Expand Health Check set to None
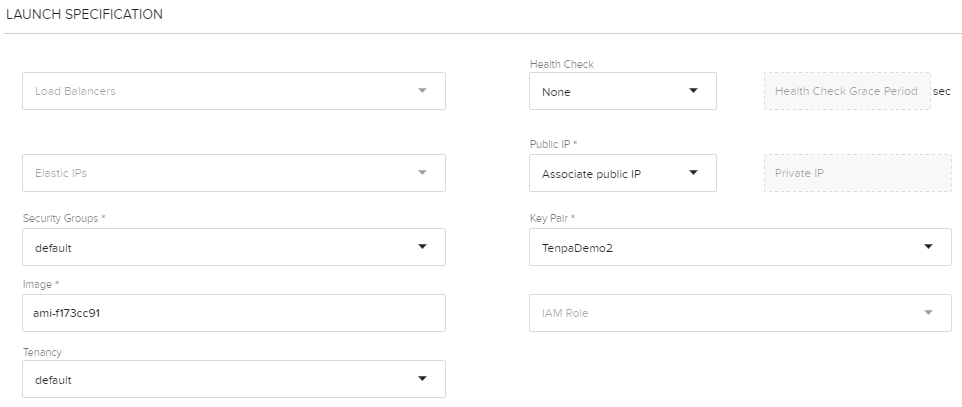962x407 pixels. [610, 91]
